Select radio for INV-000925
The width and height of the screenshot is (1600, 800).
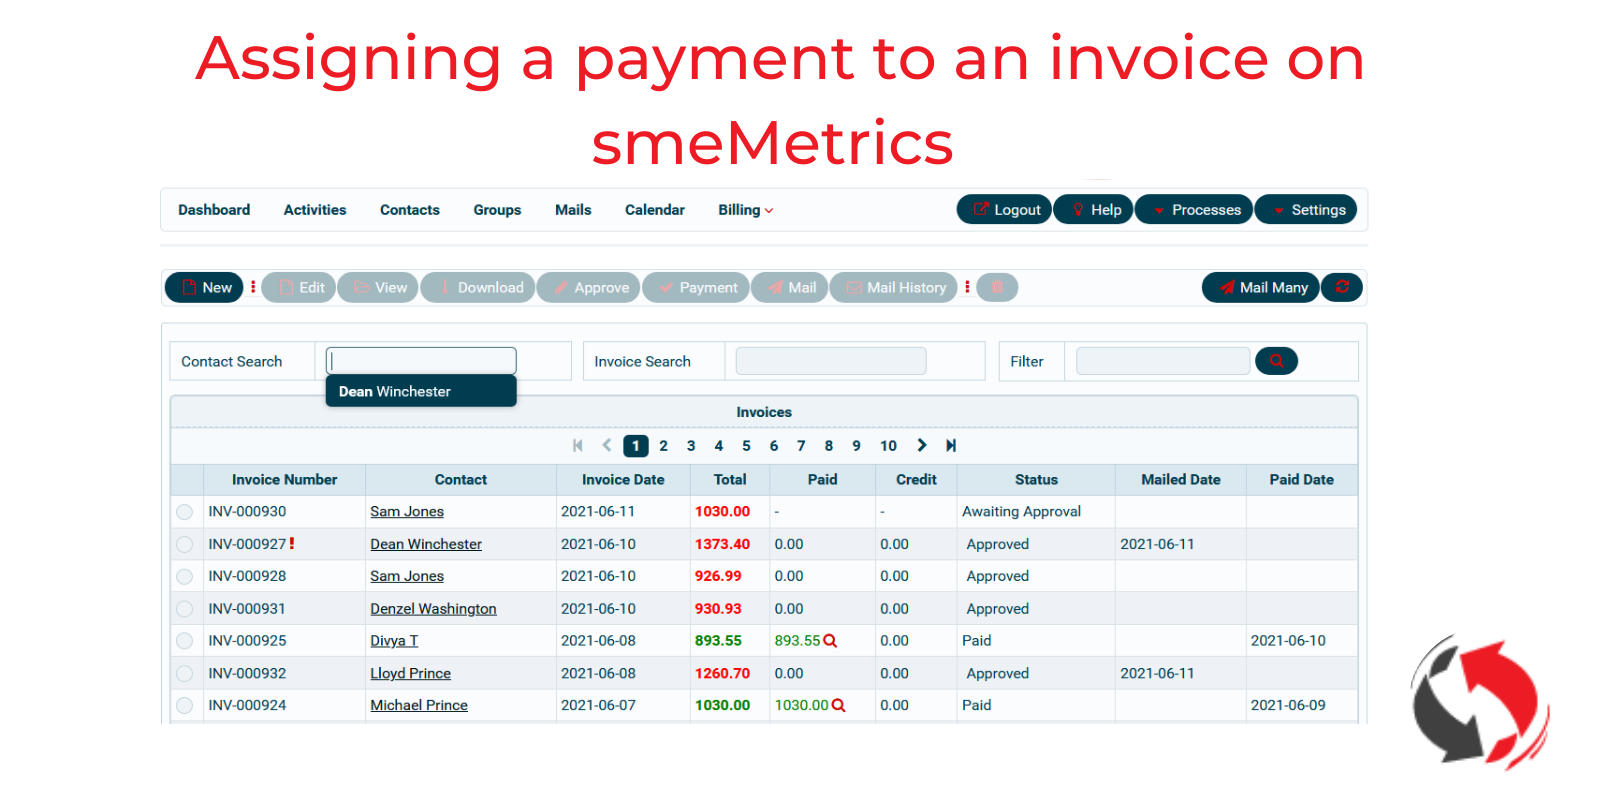pyautogui.click(x=184, y=641)
